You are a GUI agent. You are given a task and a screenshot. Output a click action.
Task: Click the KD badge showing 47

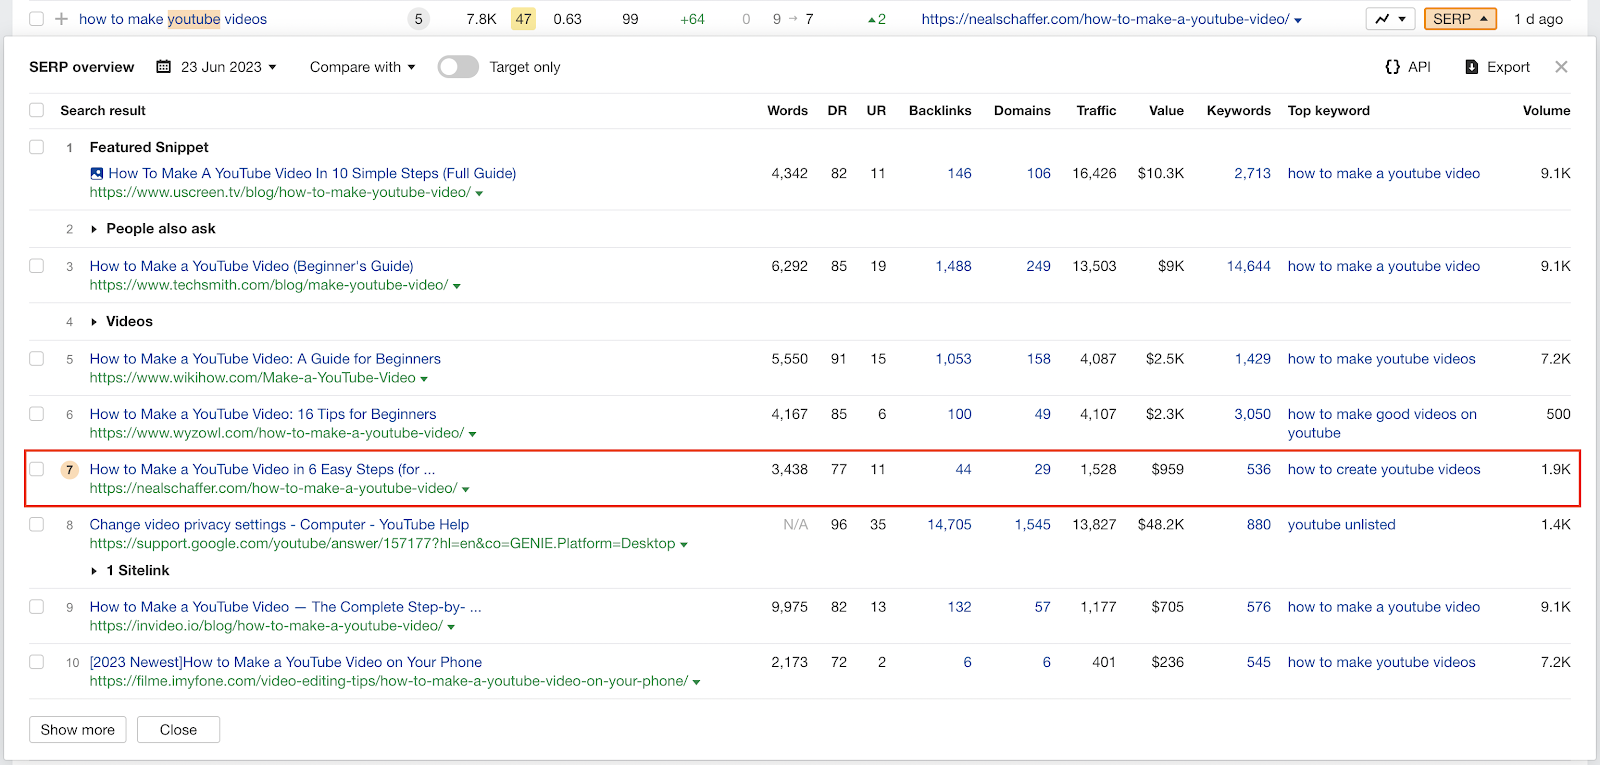click(x=523, y=19)
